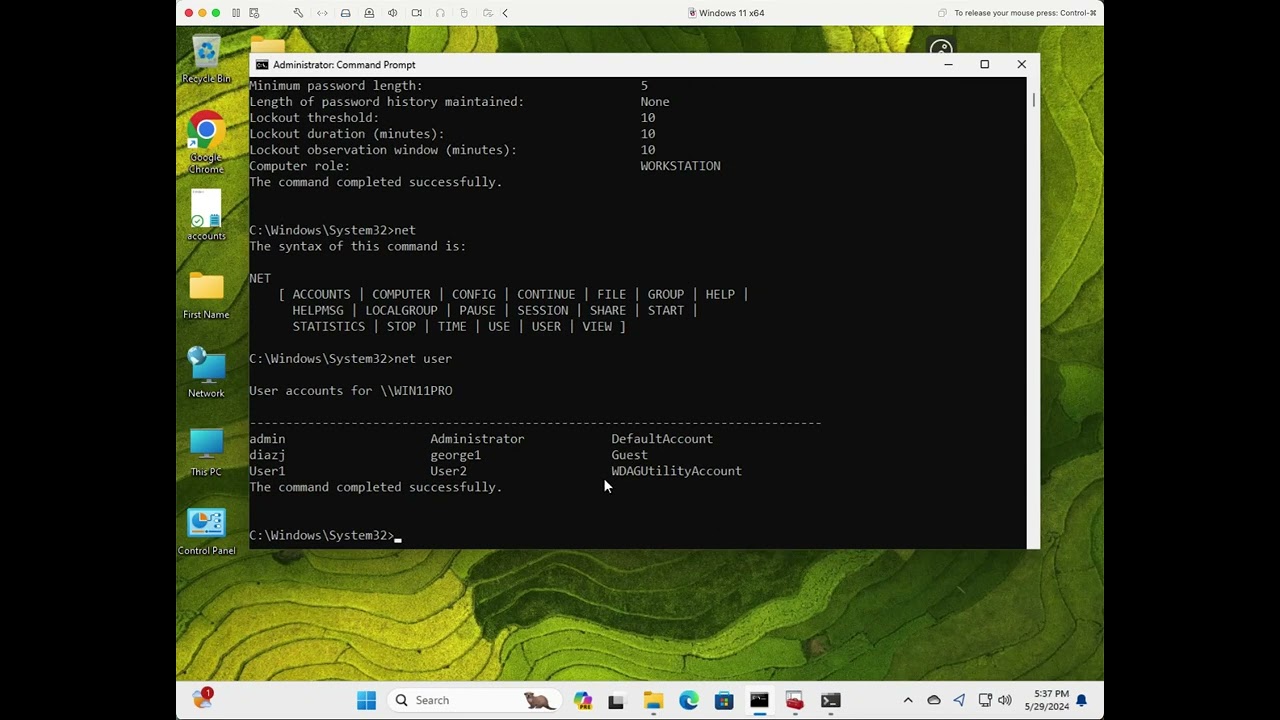Open File Explorer from taskbar
The height and width of the screenshot is (720, 1280).
[653, 700]
